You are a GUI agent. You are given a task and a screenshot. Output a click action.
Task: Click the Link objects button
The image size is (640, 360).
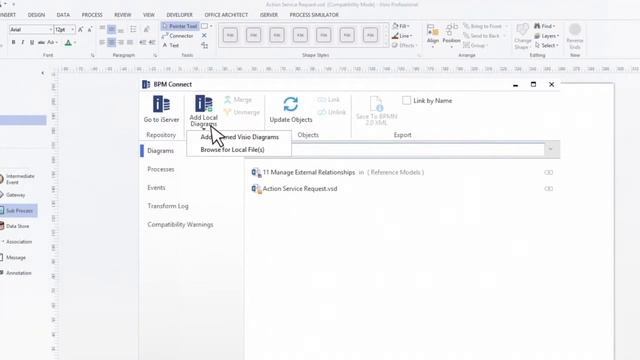click(x=329, y=100)
